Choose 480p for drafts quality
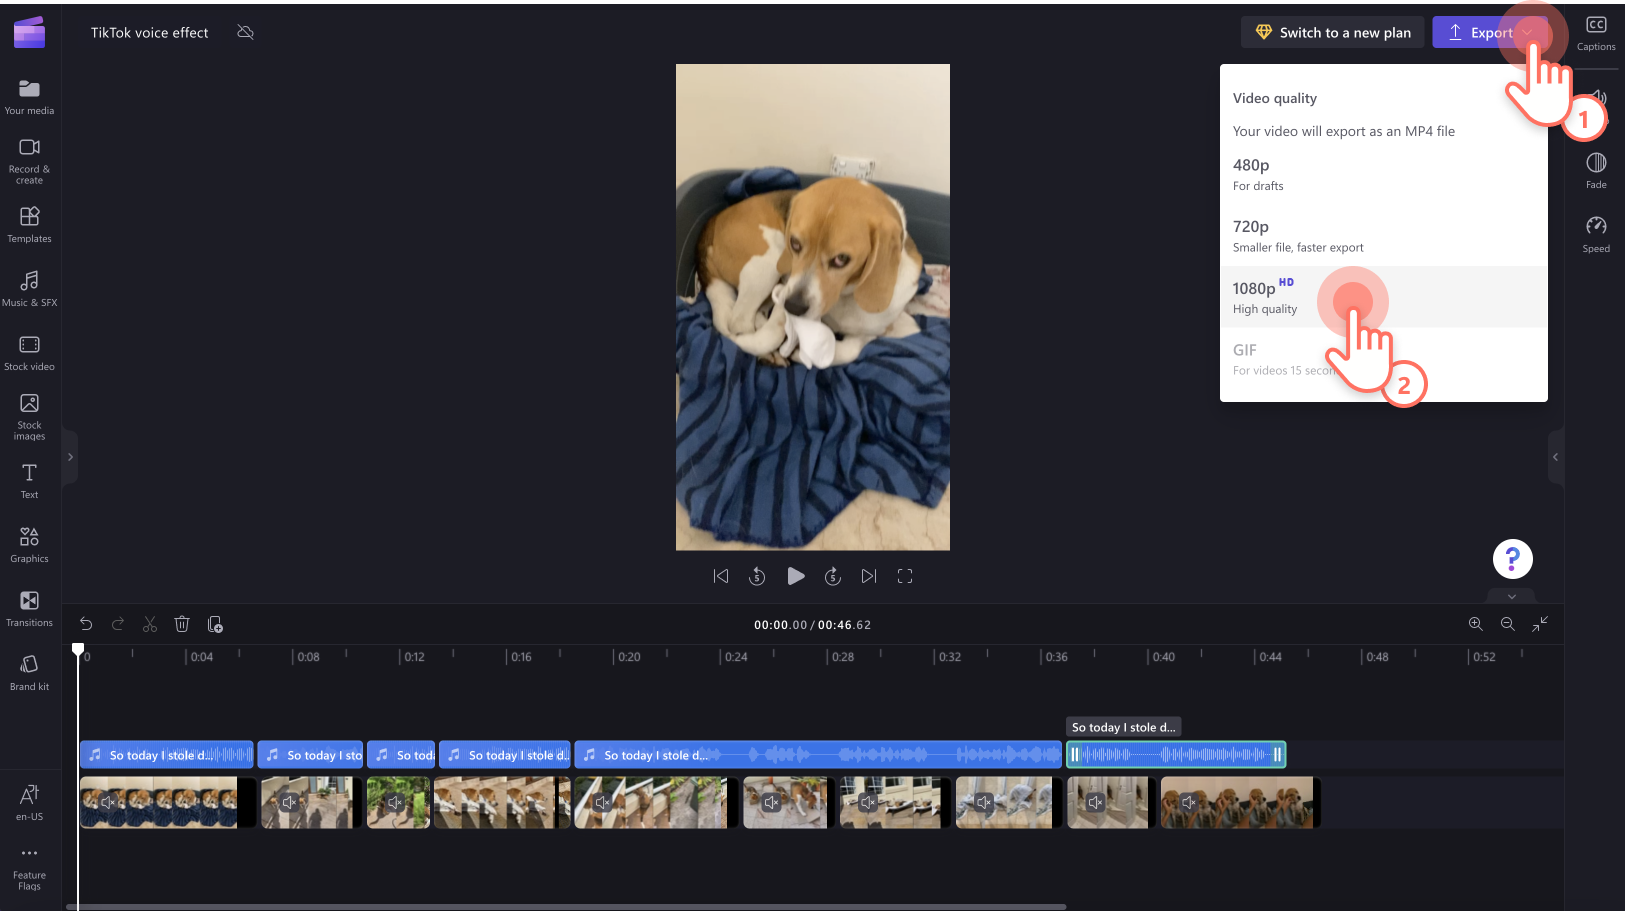1625x911 pixels. click(x=1383, y=174)
